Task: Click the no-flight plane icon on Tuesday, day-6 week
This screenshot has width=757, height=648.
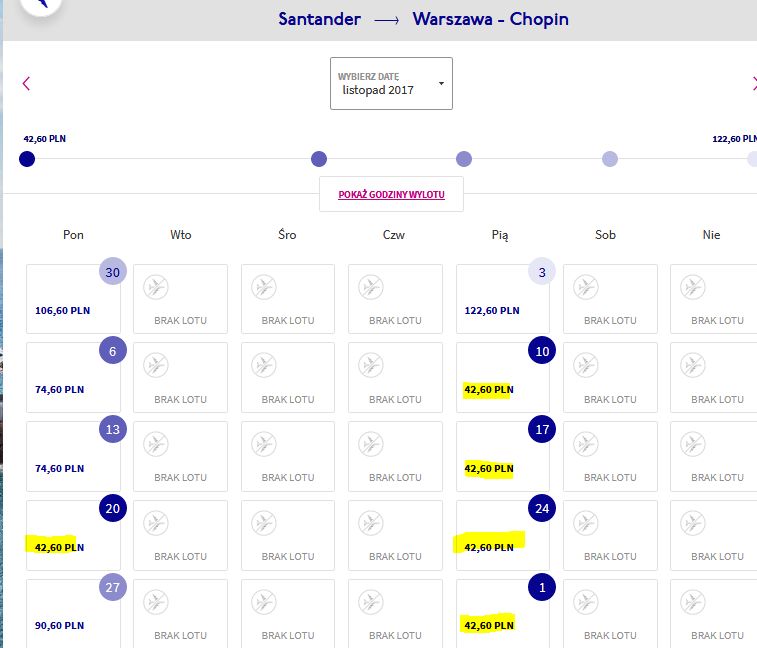Action: [x=156, y=365]
